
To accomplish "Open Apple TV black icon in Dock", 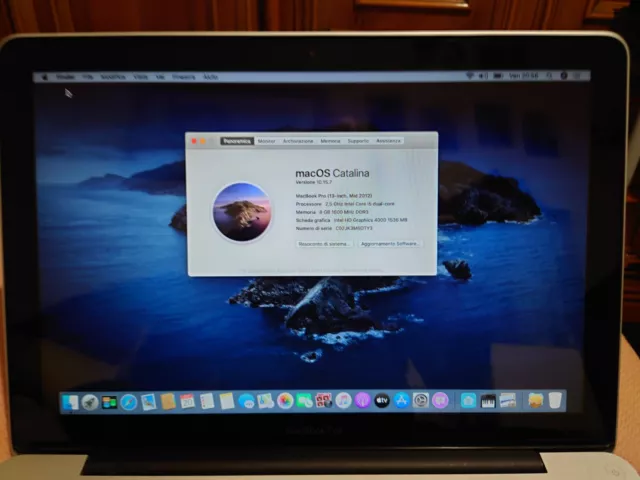I will (x=382, y=401).
